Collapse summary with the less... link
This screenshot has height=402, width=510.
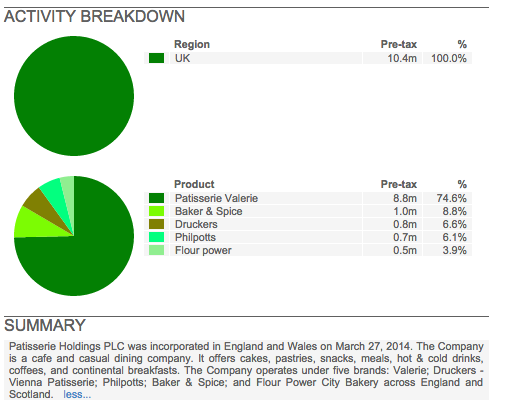(x=77, y=394)
